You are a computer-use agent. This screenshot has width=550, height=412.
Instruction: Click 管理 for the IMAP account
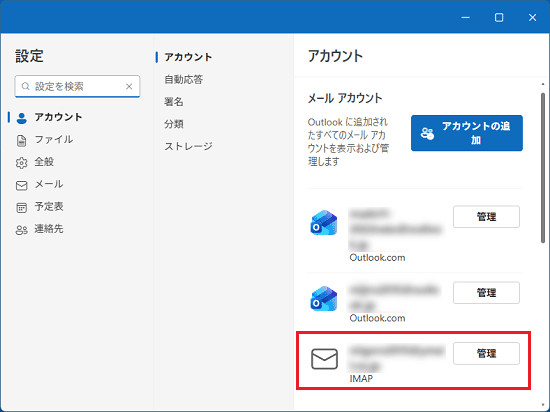tap(486, 353)
